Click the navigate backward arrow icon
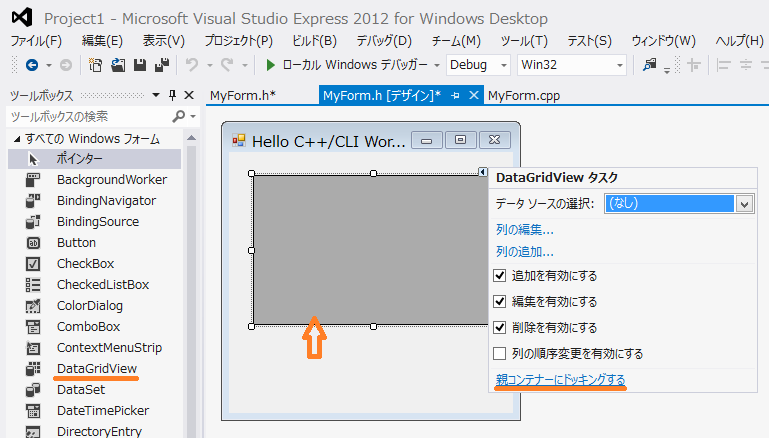Viewport: 769px width, 438px height. click(x=32, y=65)
